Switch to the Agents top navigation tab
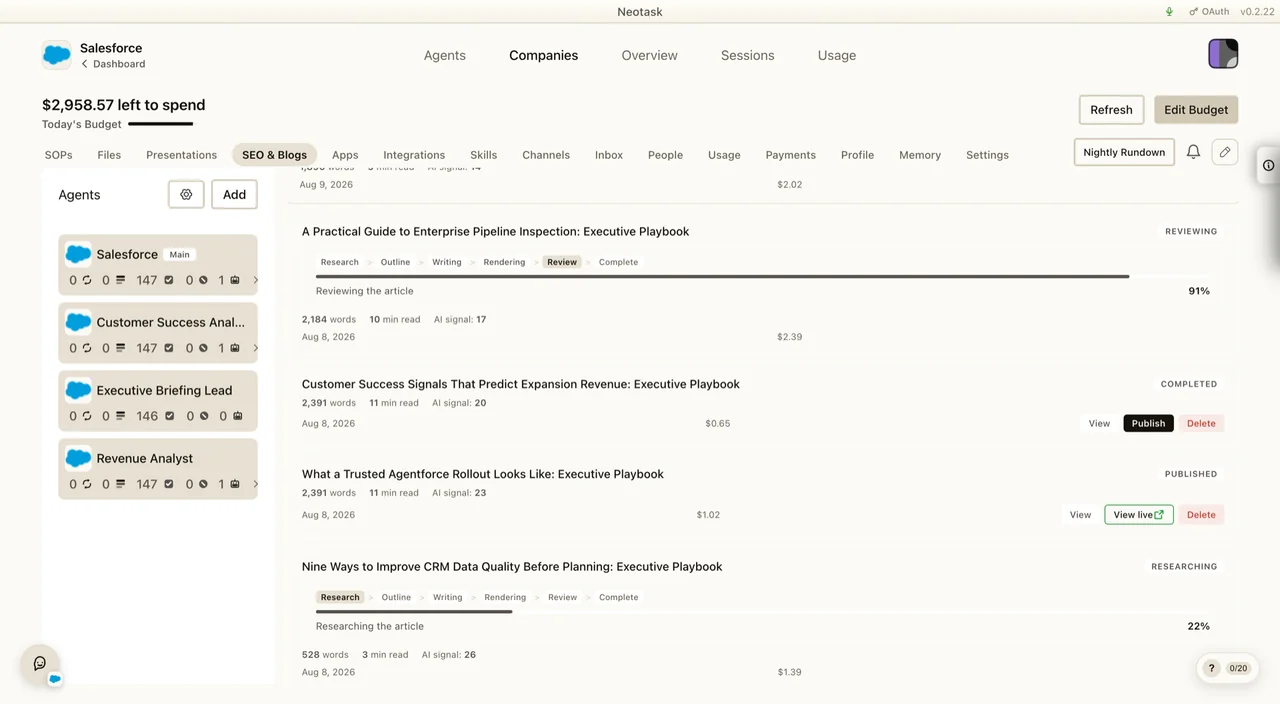Image resolution: width=1280 pixels, height=704 pixels. tap(445, 56)
